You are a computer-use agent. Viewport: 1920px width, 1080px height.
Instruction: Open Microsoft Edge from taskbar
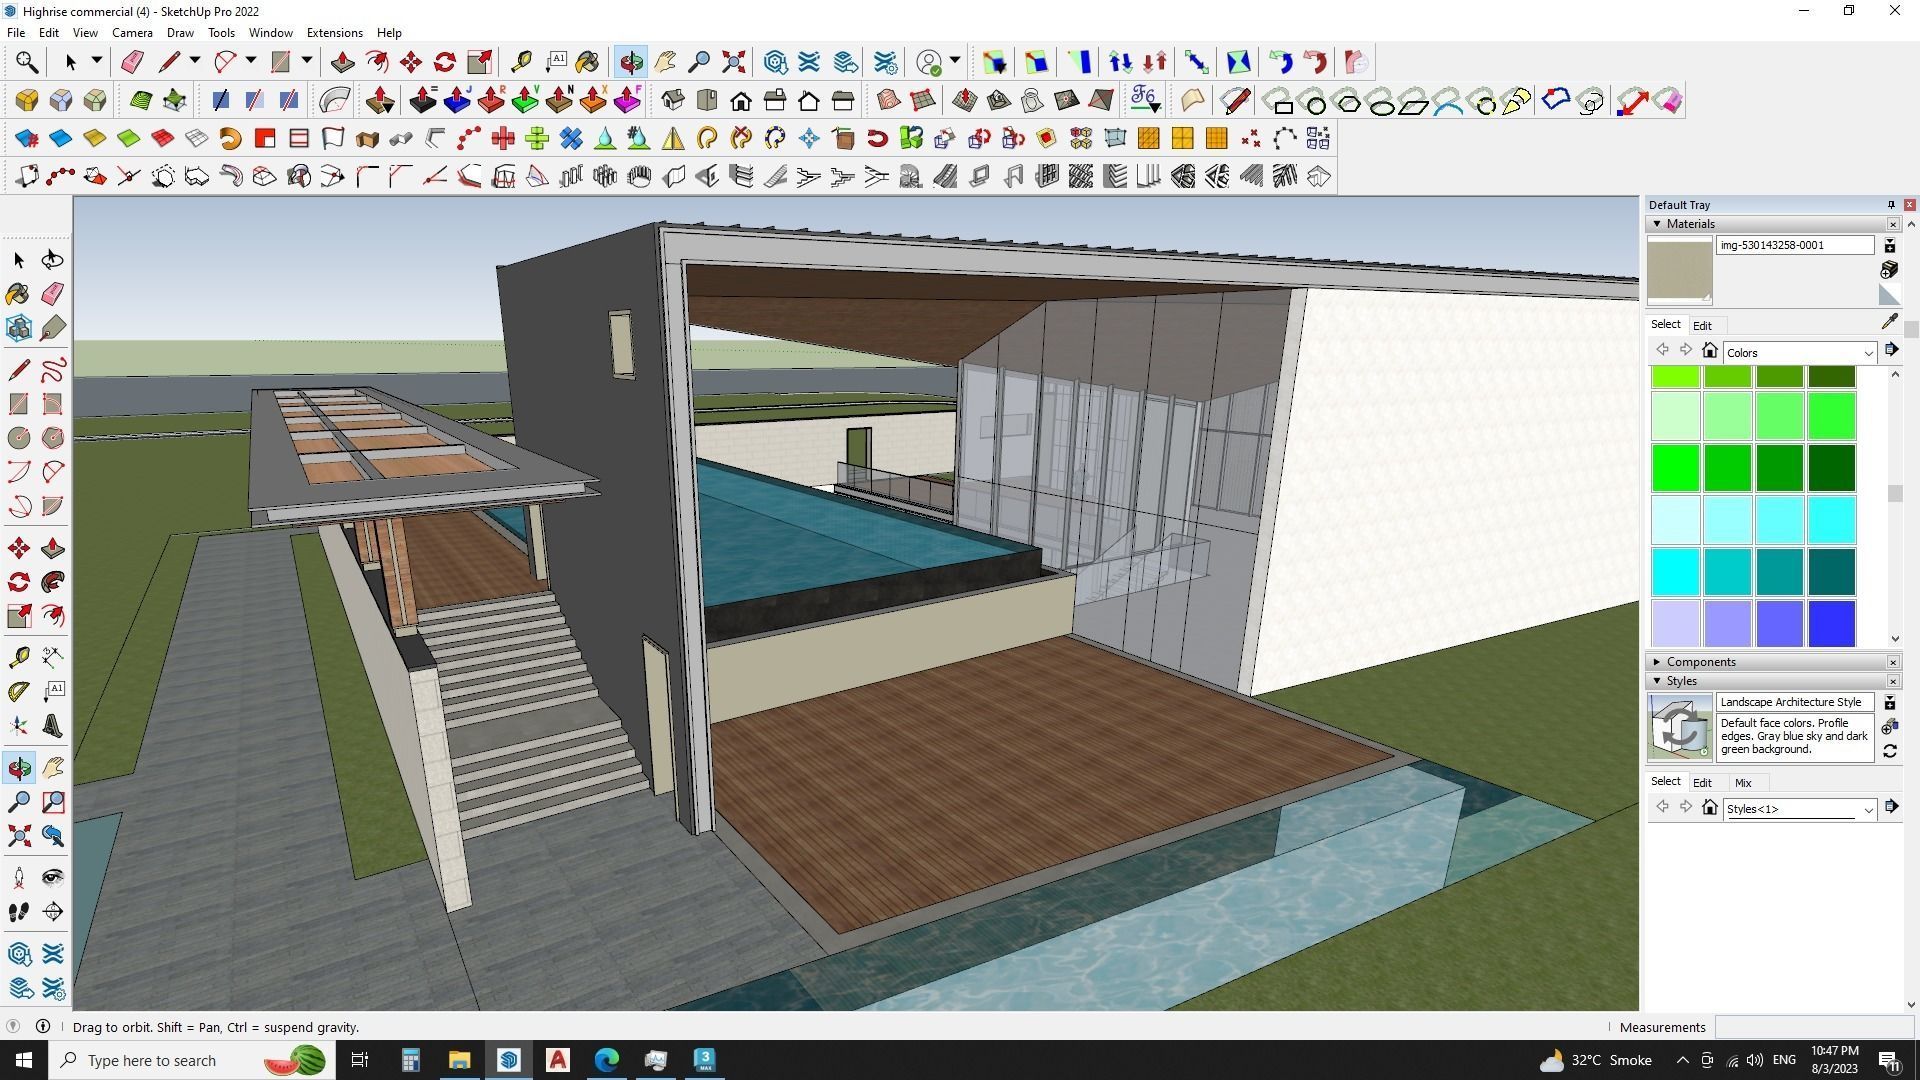[607, 1060]
